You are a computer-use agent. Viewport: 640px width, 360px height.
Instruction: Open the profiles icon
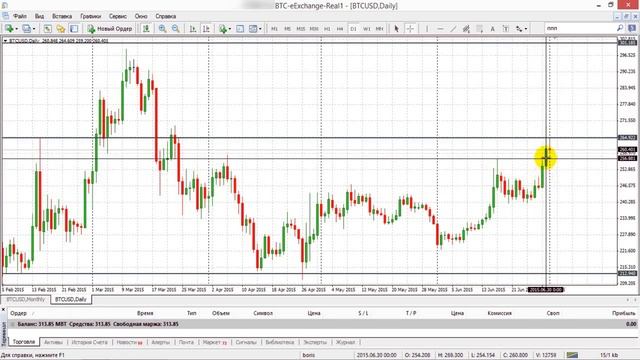[x=26, y=29]
